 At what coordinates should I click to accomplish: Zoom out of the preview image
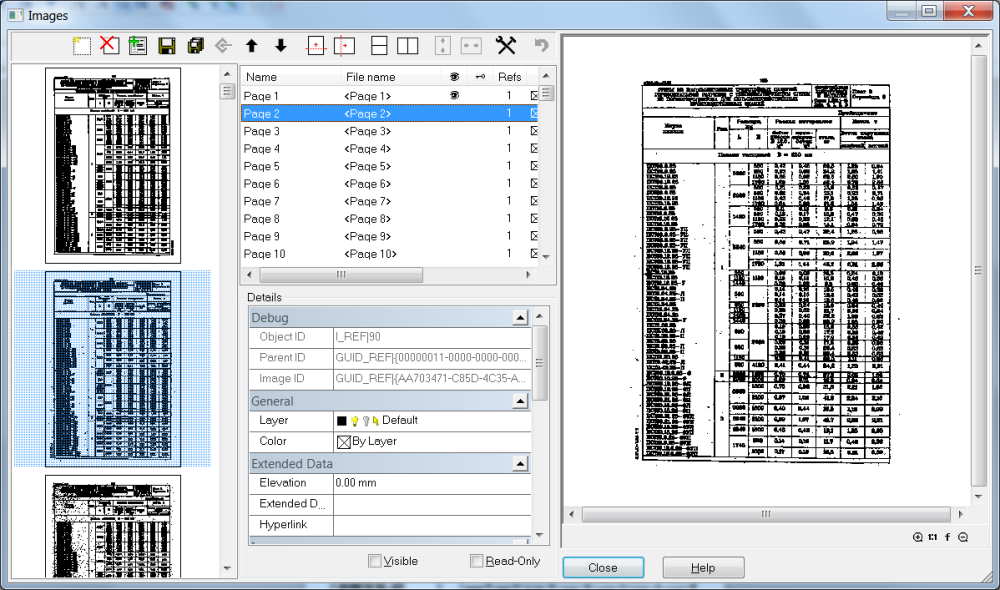[x=963, y=537]
